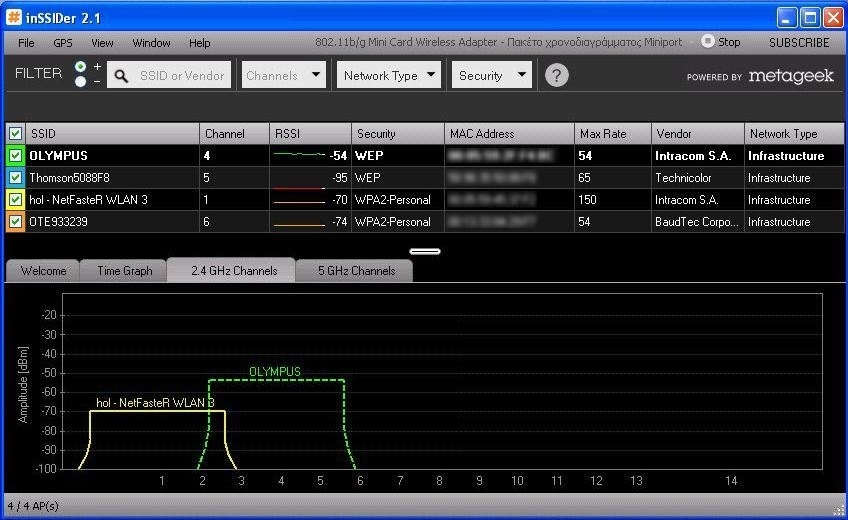848x520 pixels.
Task: Click the metageek logo
Action: (x=791, y=76)
